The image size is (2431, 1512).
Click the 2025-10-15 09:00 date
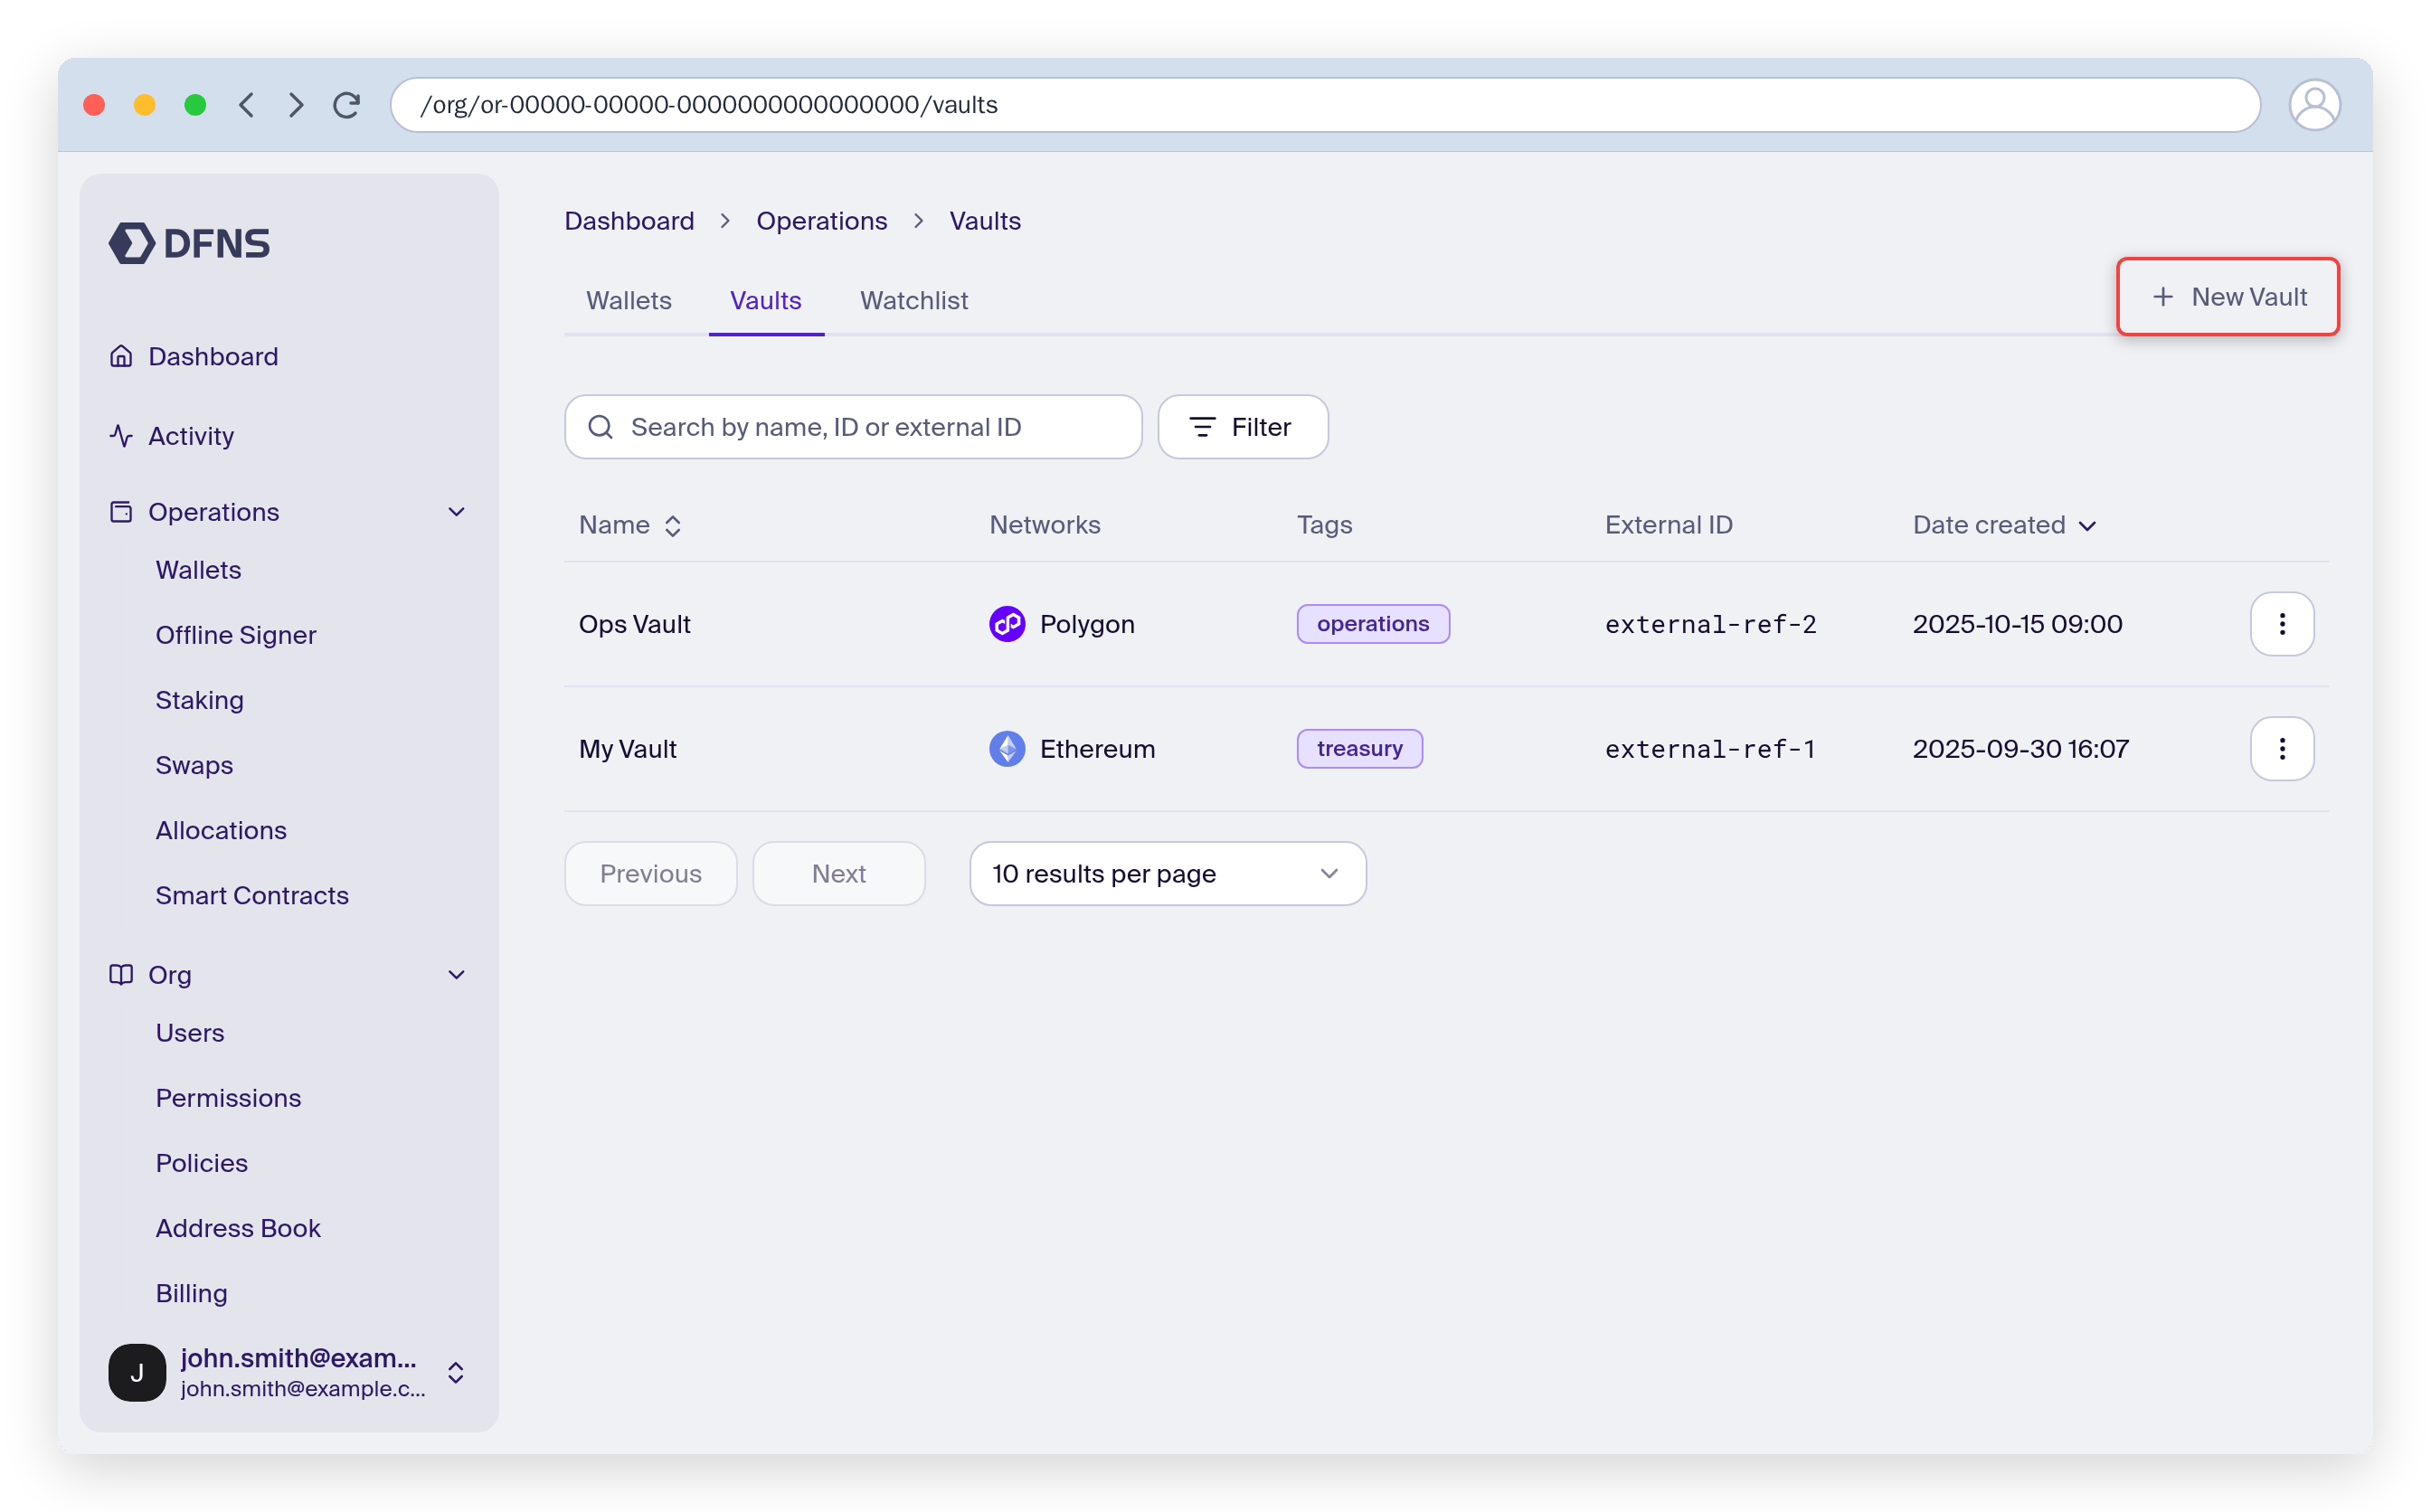(x=2018, y=624)
